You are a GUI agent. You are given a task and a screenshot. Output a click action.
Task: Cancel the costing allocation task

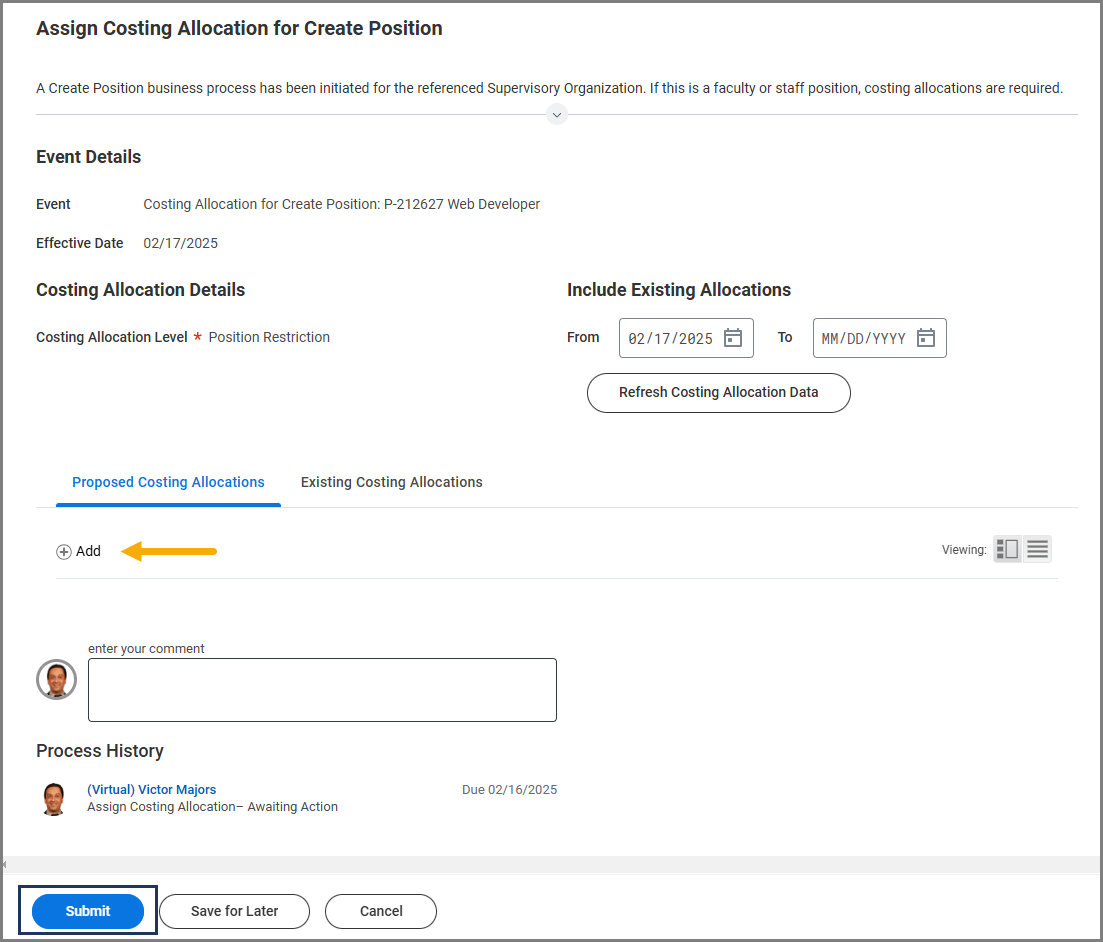tap(381, 911)
